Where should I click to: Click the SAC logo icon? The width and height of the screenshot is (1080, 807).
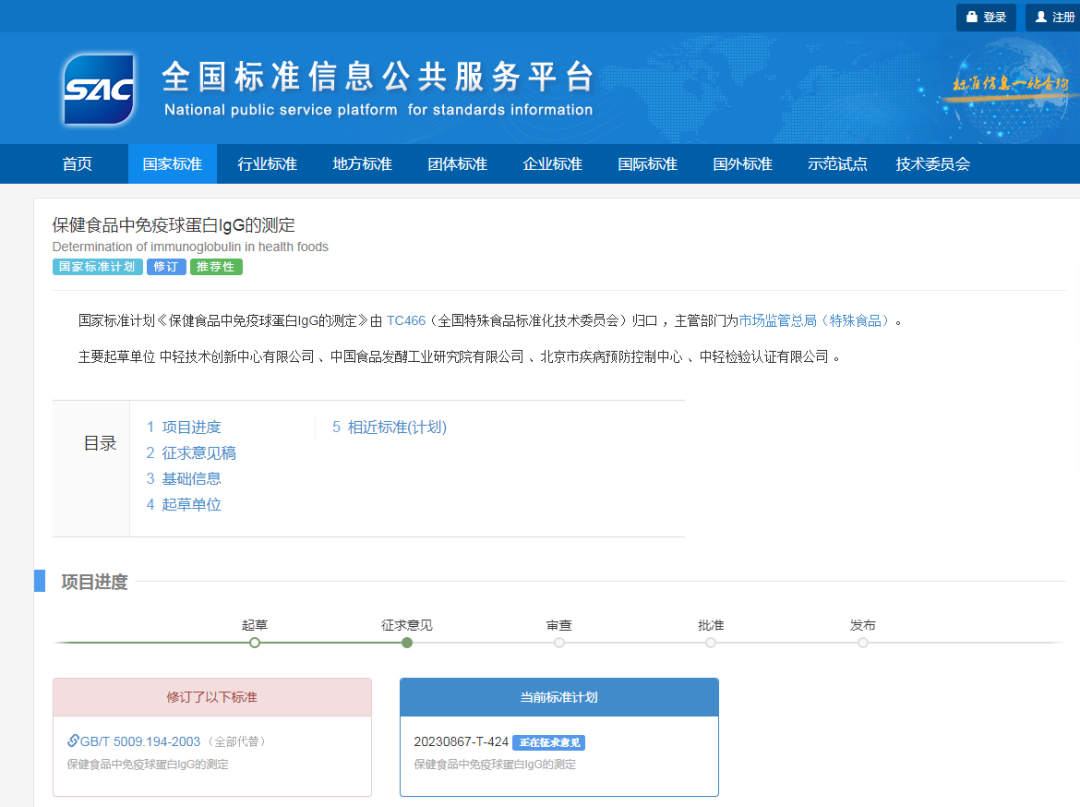(x=98, y=90)
